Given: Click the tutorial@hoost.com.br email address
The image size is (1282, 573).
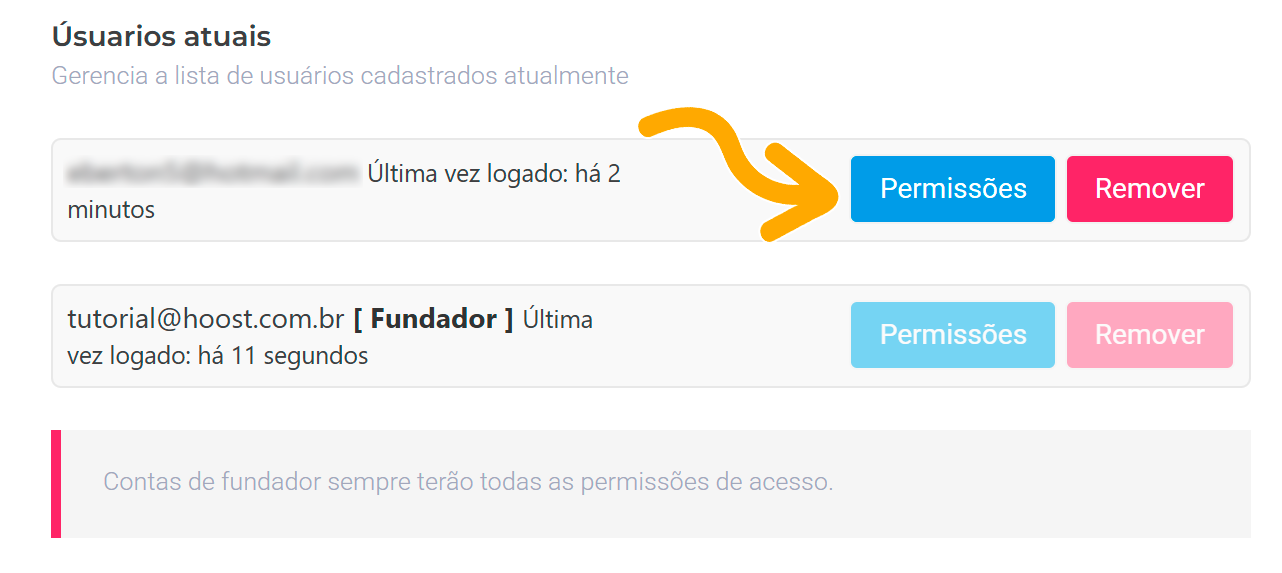Looking at the screenshot, I should point(205,320).
